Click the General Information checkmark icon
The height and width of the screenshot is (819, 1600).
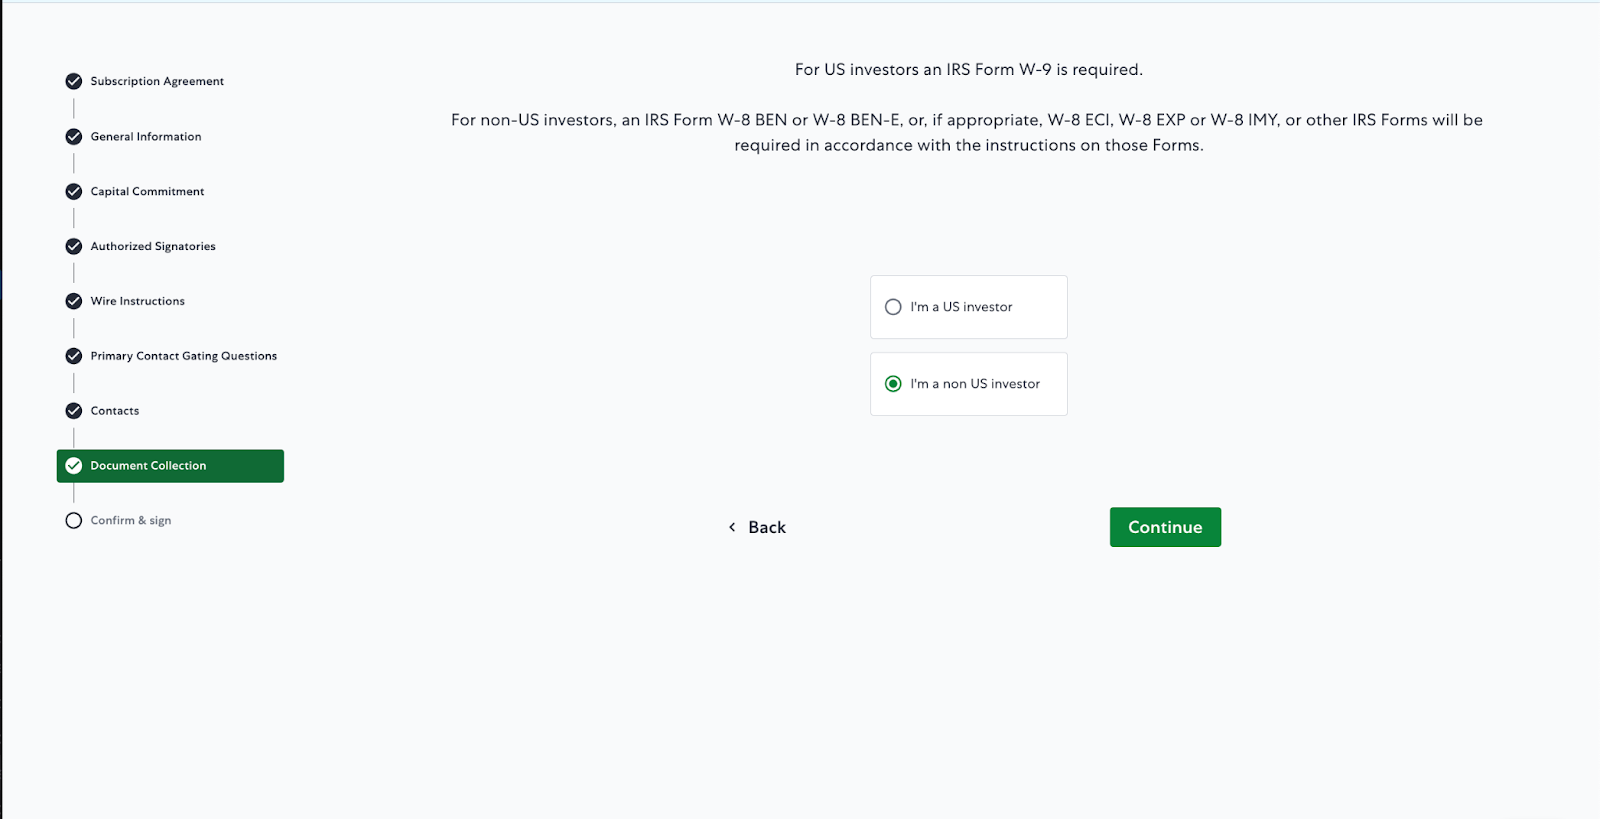(x=74, y=137)
